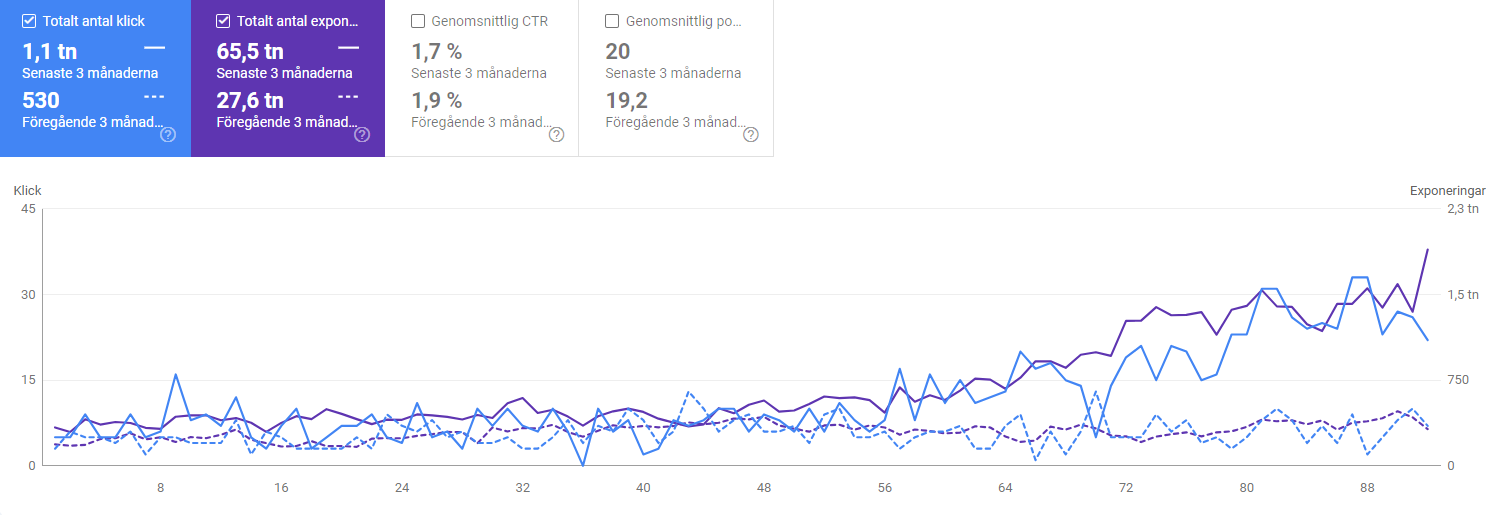Click the 1,7 % average CTR value
1493x515 pixels.
436,52
